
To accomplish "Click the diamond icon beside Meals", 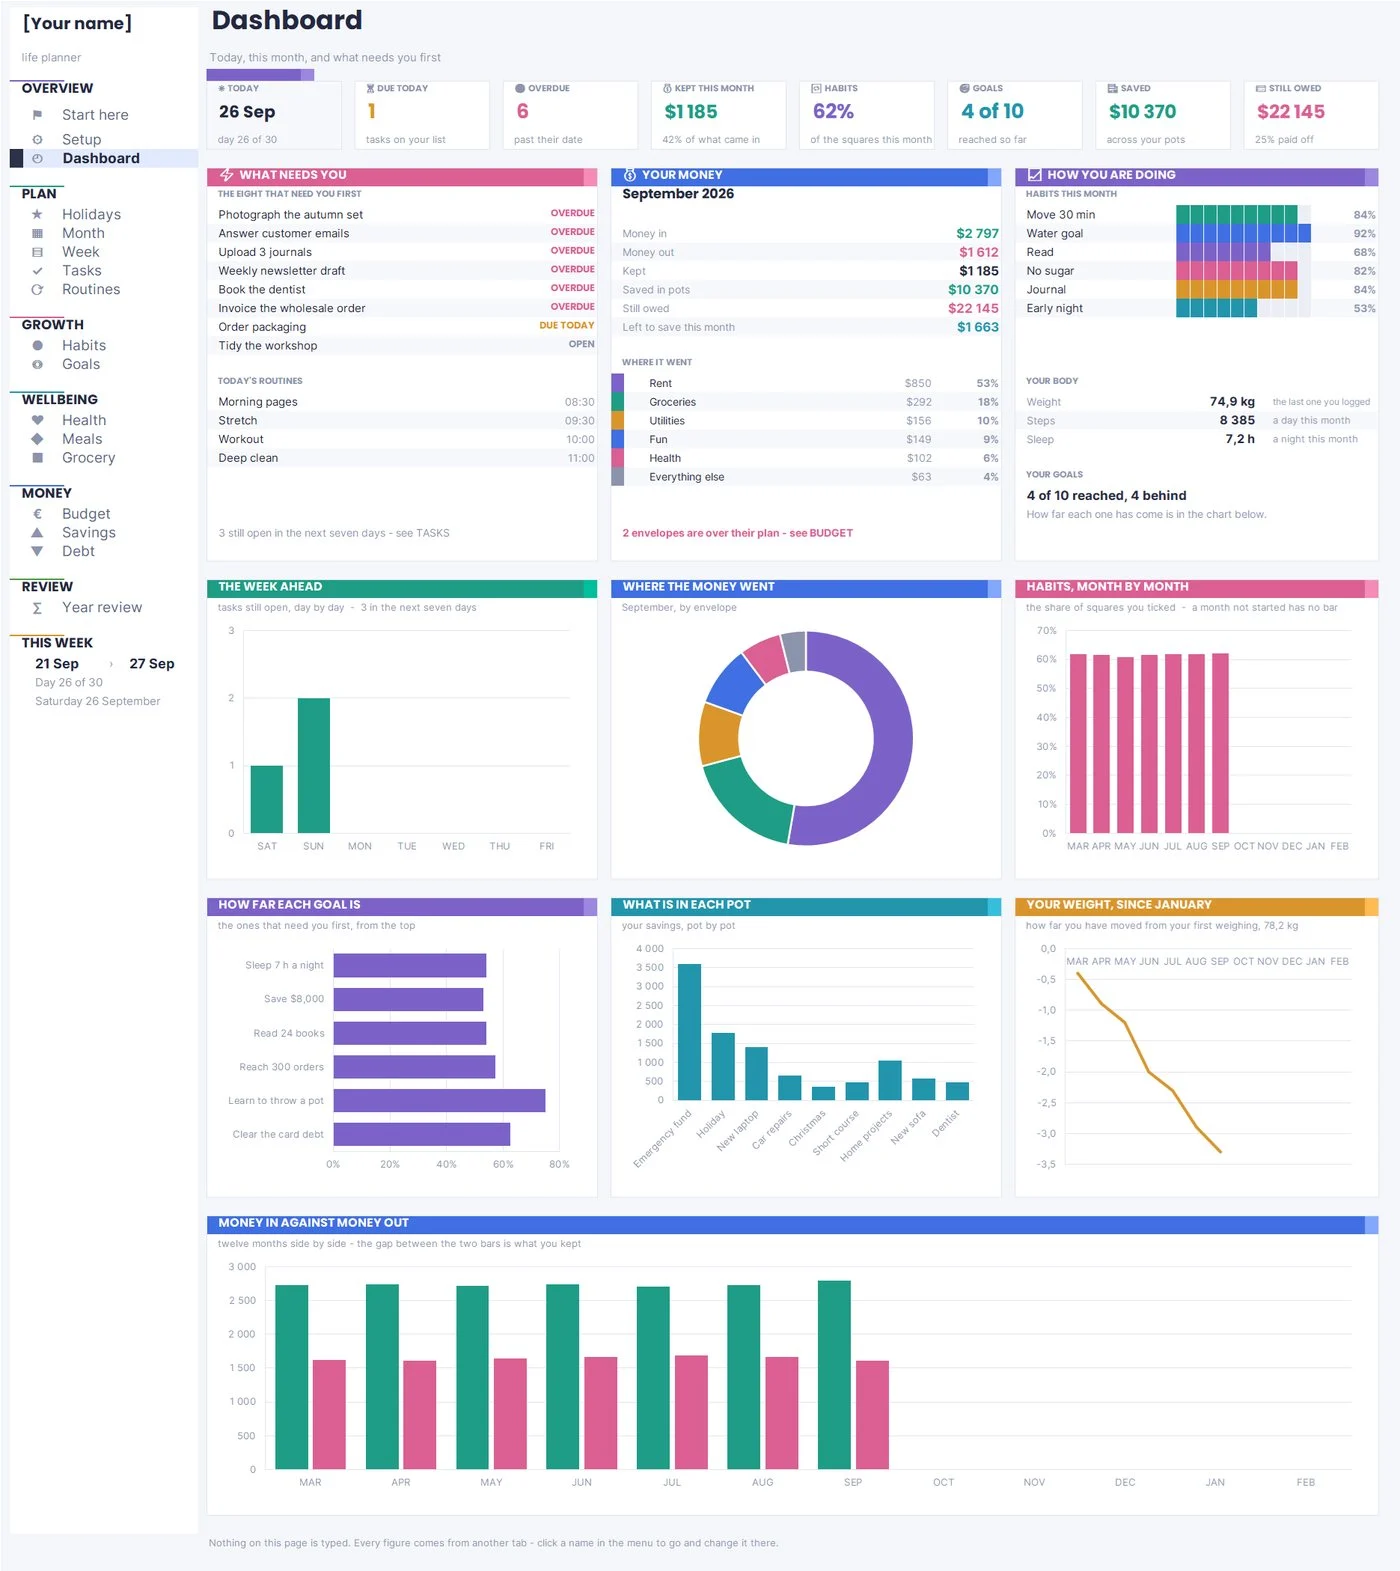I will coord(37,439).
